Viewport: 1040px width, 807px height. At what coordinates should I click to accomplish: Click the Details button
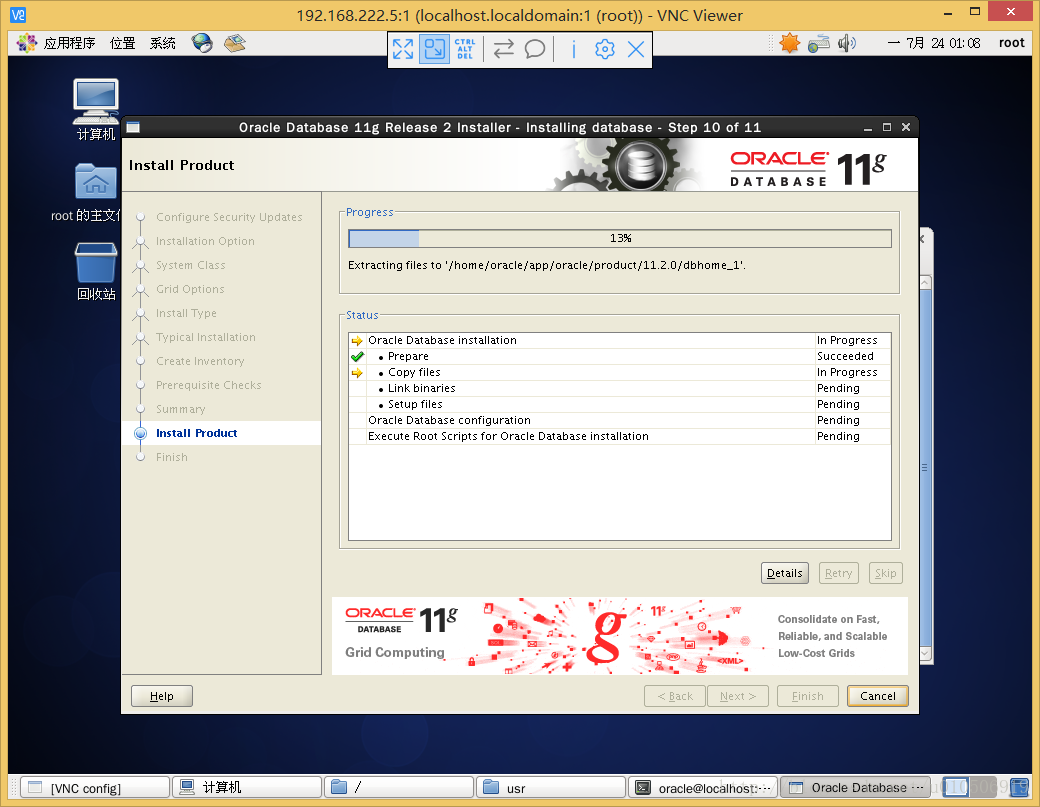coord(785,573)
